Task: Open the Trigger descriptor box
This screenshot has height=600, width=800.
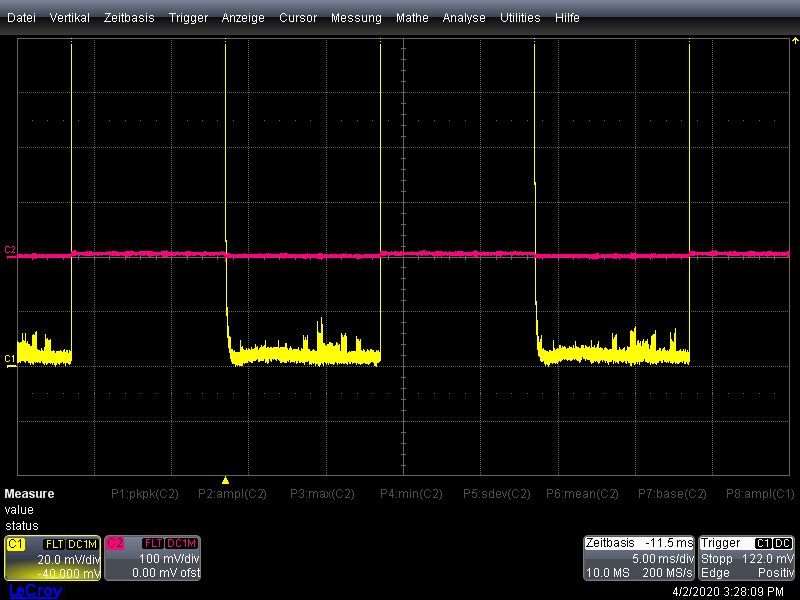Action: point(747,559)
